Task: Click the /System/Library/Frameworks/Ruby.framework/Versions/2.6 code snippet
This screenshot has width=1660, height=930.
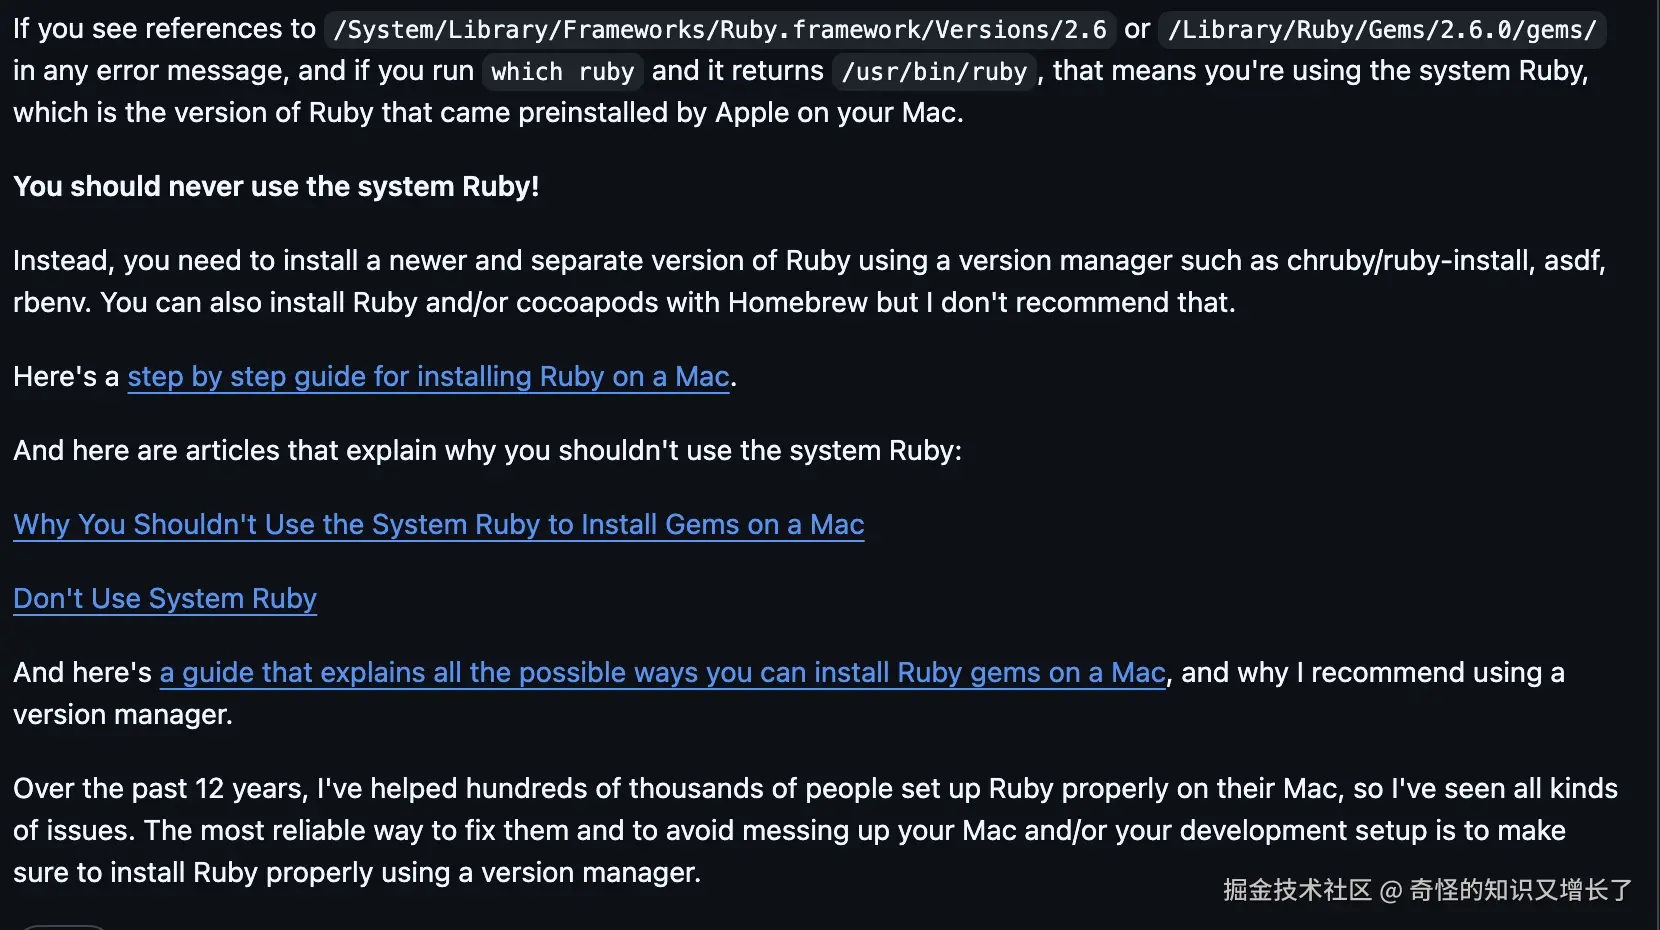Action: [720, 30]
